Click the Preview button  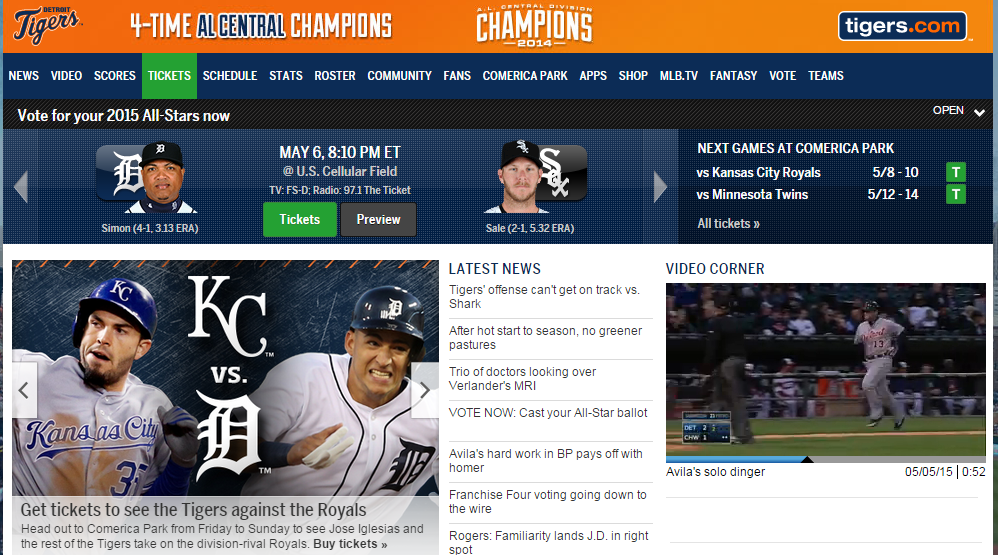[379, 220]
